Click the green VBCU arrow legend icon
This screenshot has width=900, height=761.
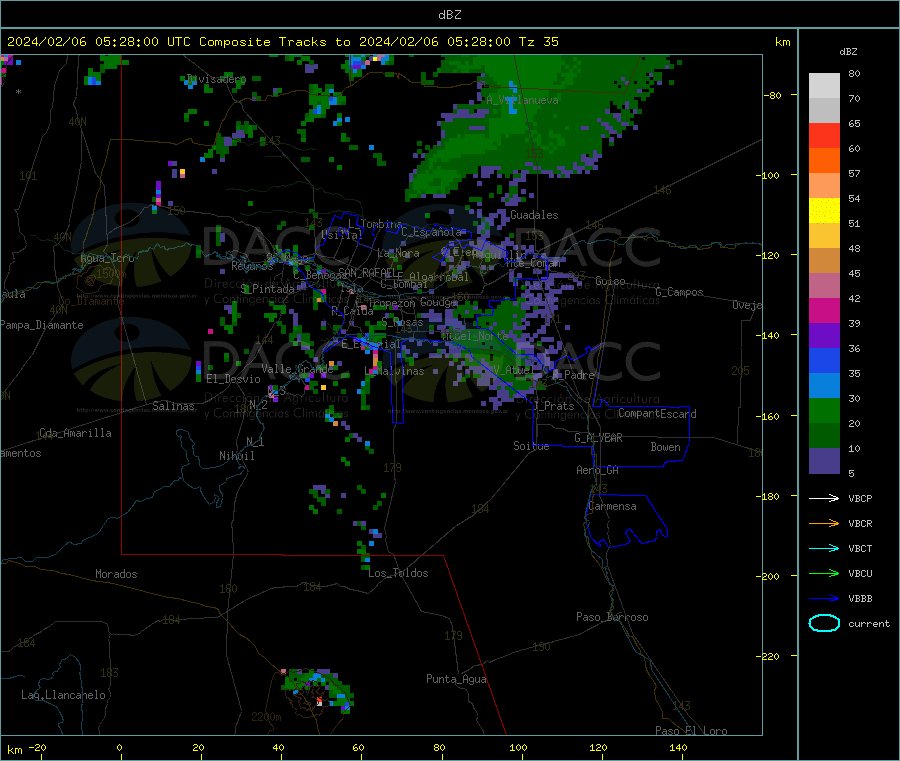[x=824, y=573]
